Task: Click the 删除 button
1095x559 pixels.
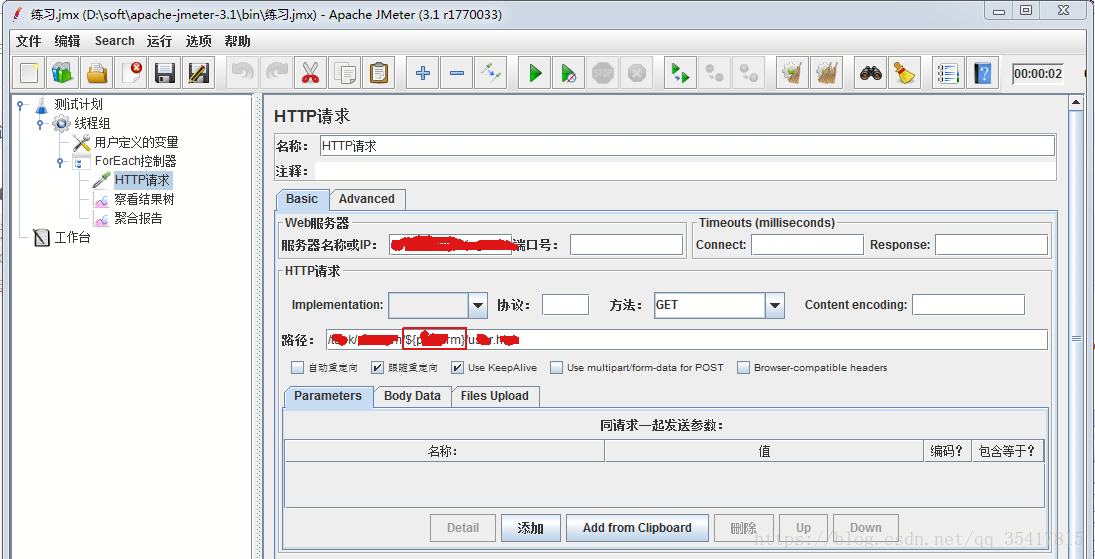Action: click(x=743, y=528)
